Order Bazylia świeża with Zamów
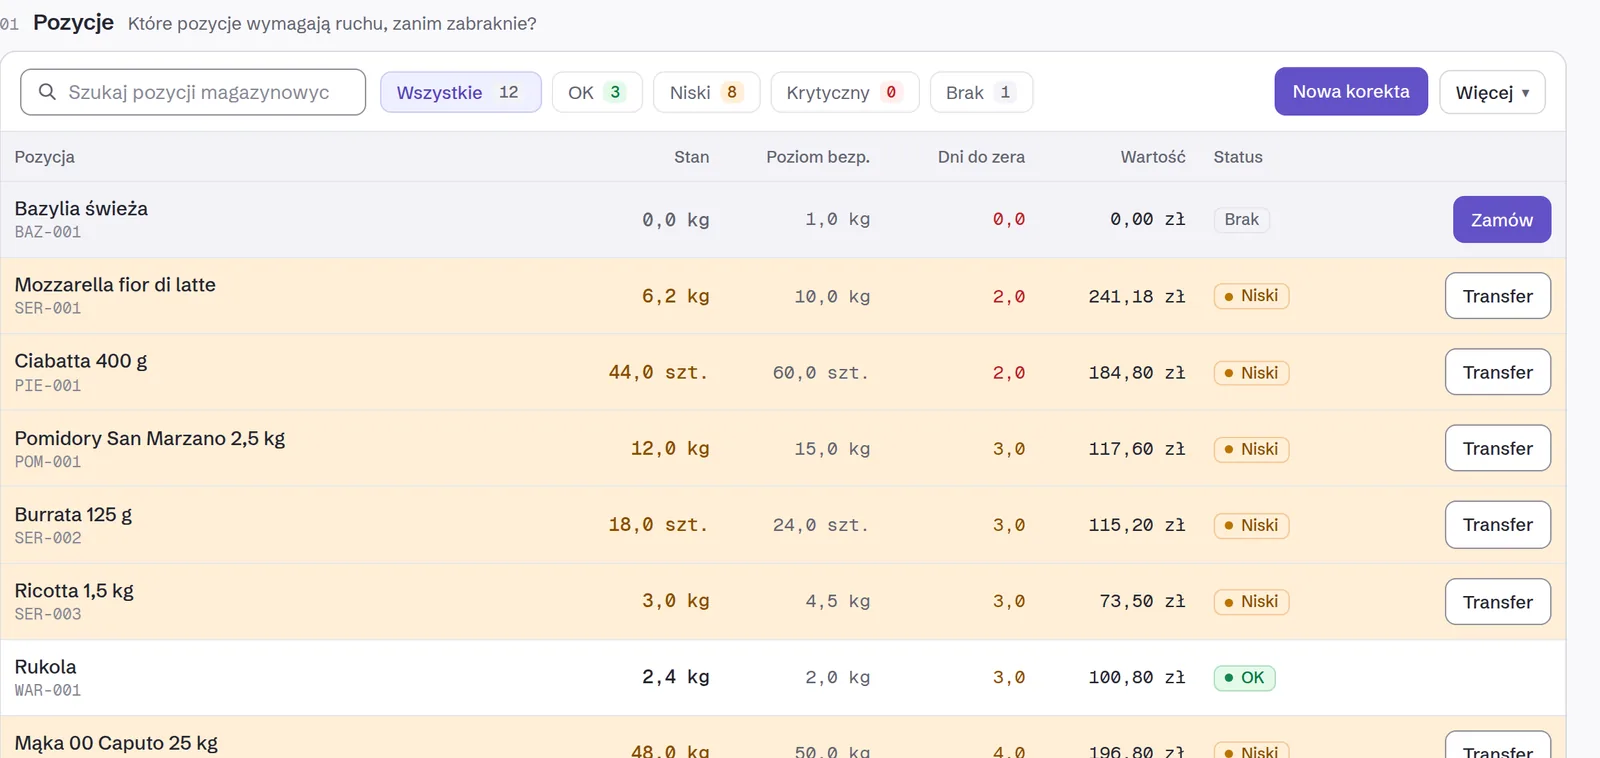This screenshot has height=758, width=1600. tap(1501, 220)
